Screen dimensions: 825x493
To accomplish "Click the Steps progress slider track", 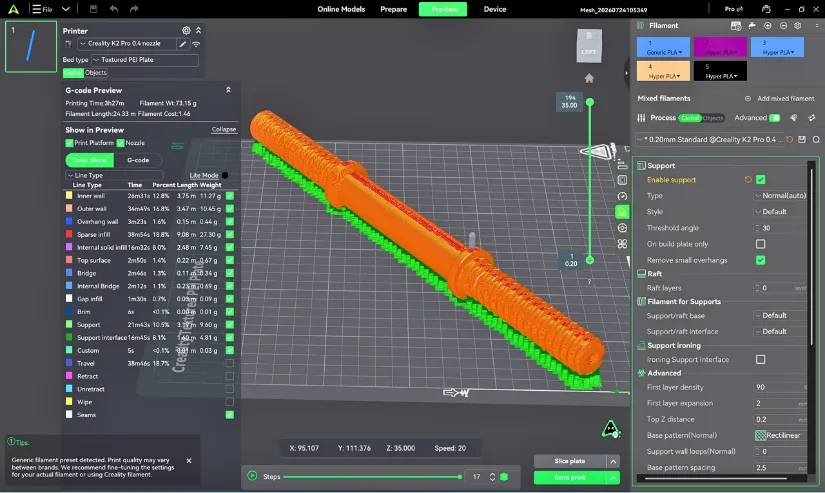I will (x=371, y=477).
